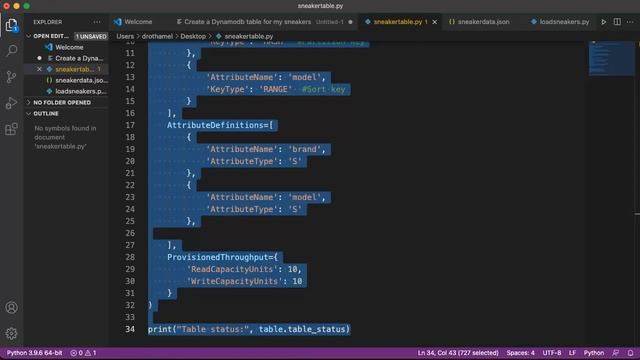Click Ln 34, Col 43 cursor position

(458, 353)
